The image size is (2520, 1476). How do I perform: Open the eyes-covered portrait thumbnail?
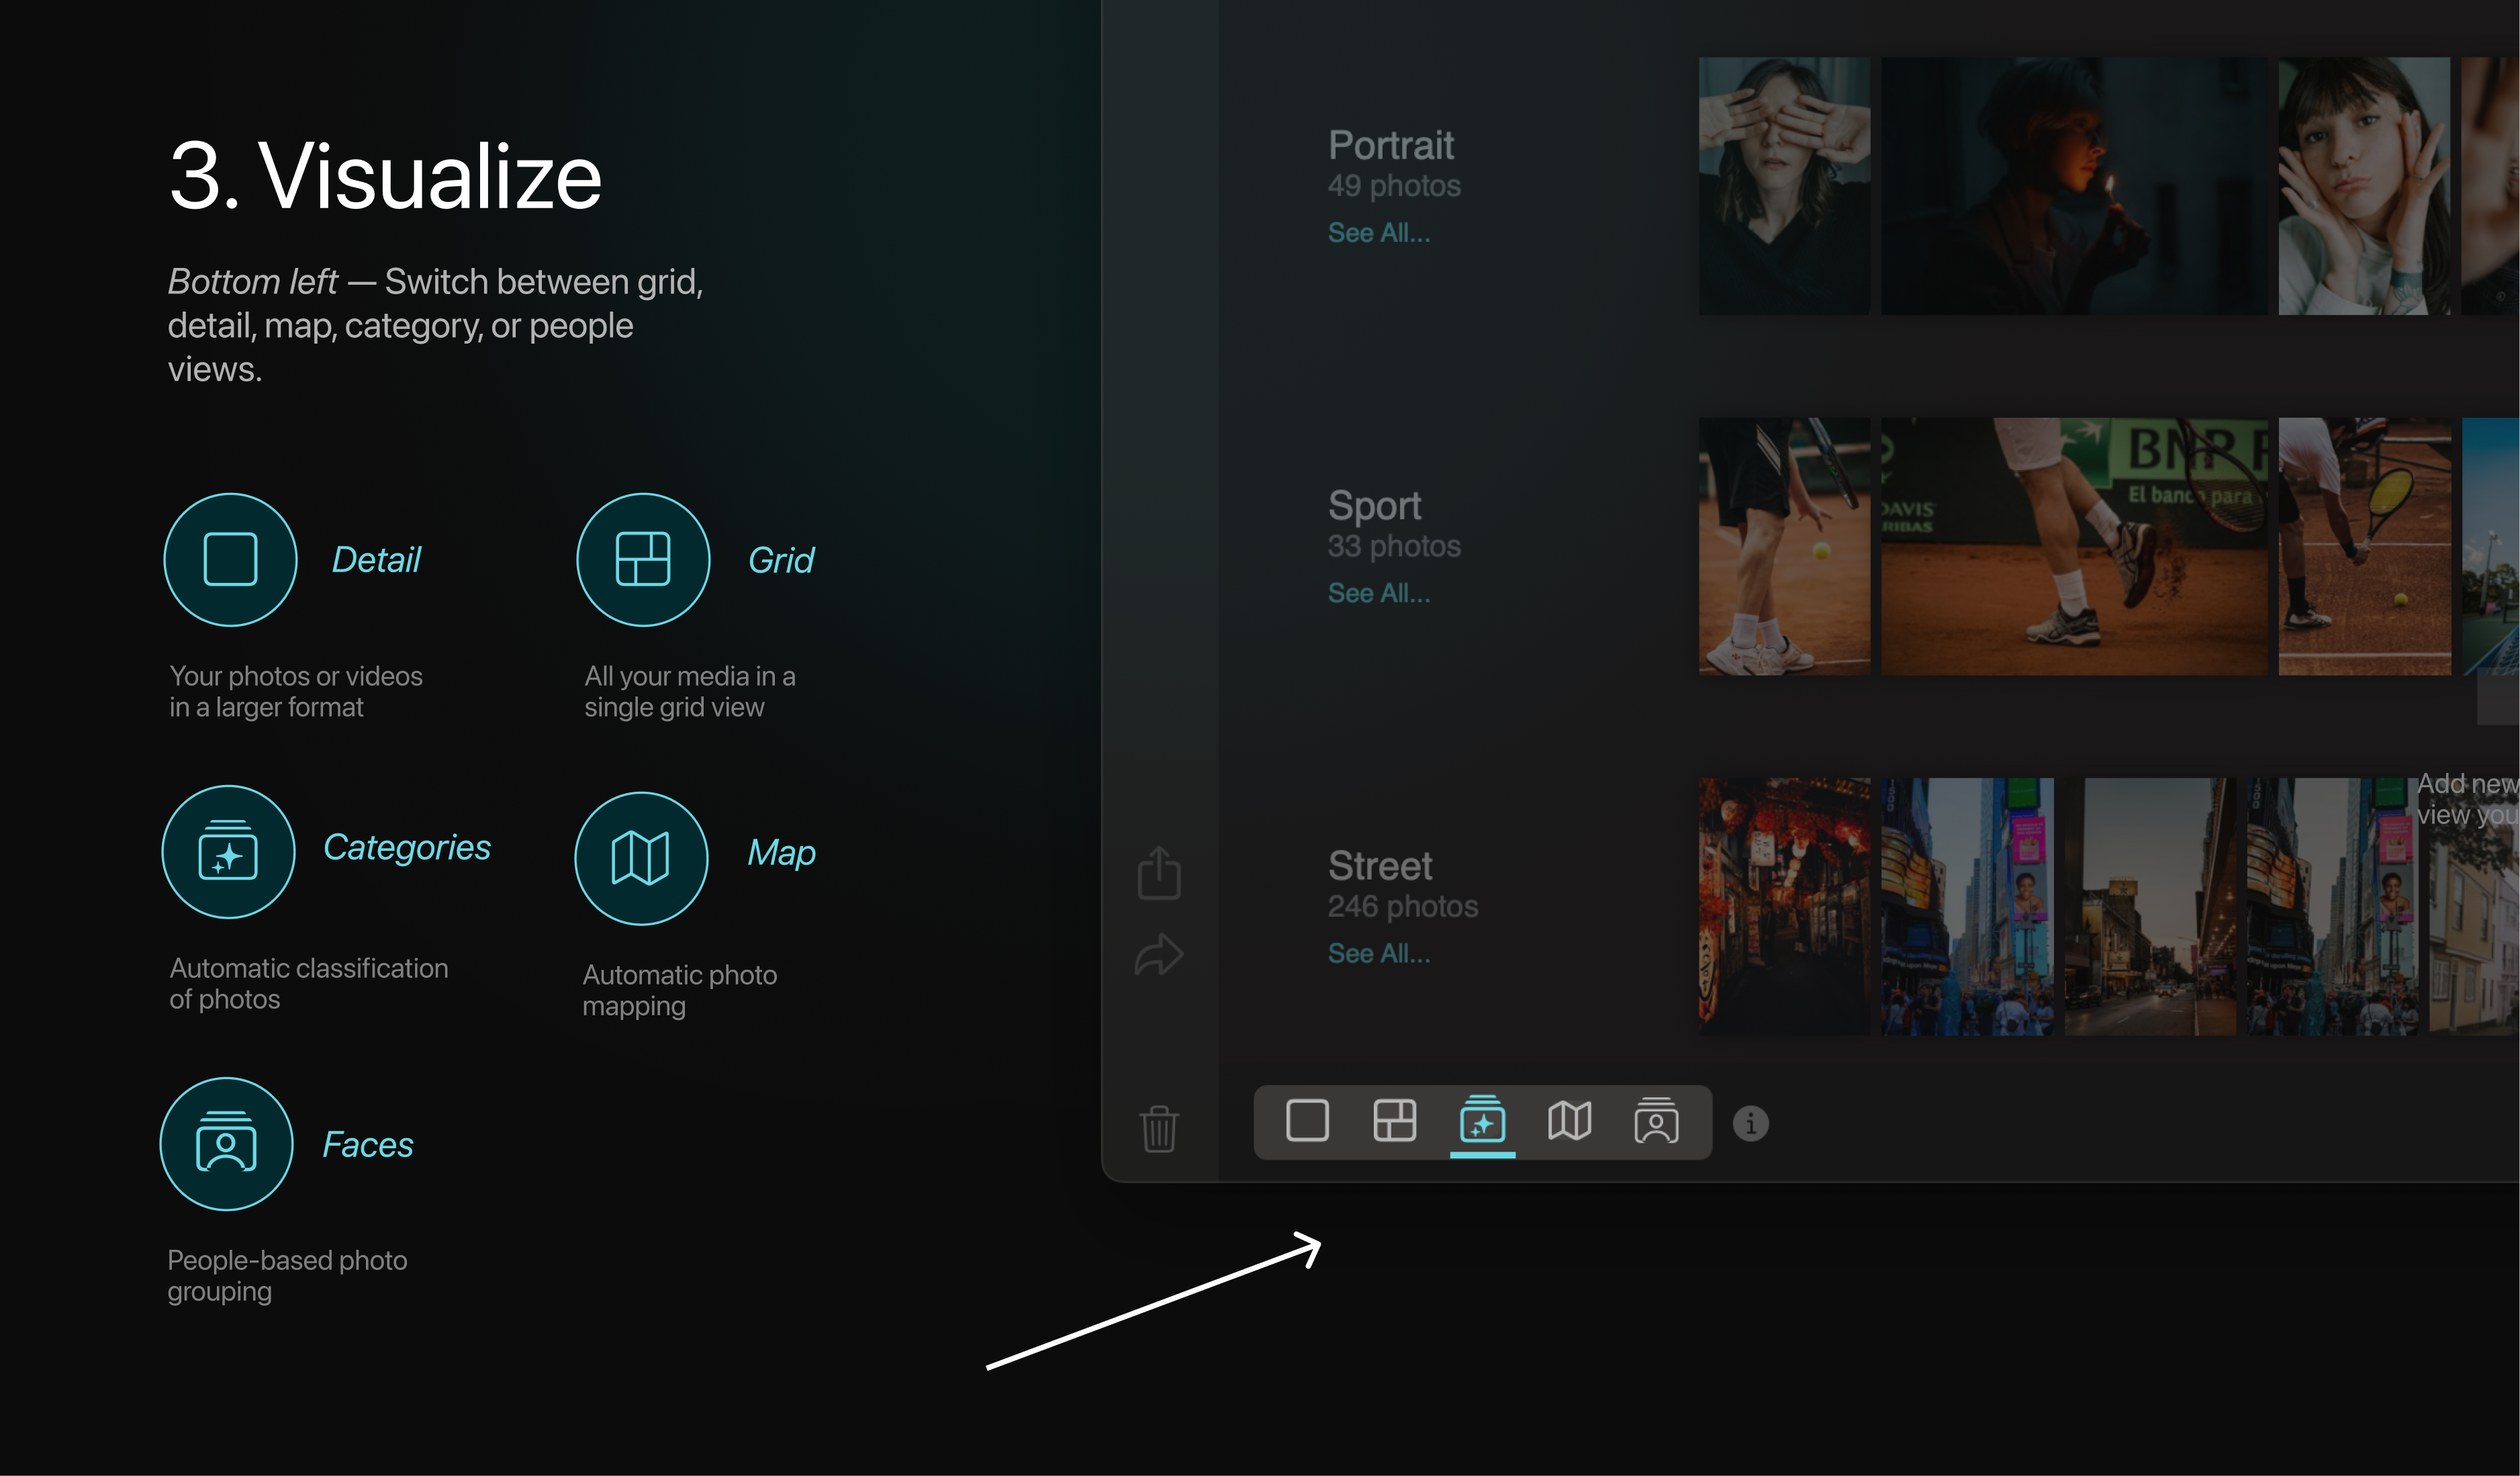coord(1784,186)
